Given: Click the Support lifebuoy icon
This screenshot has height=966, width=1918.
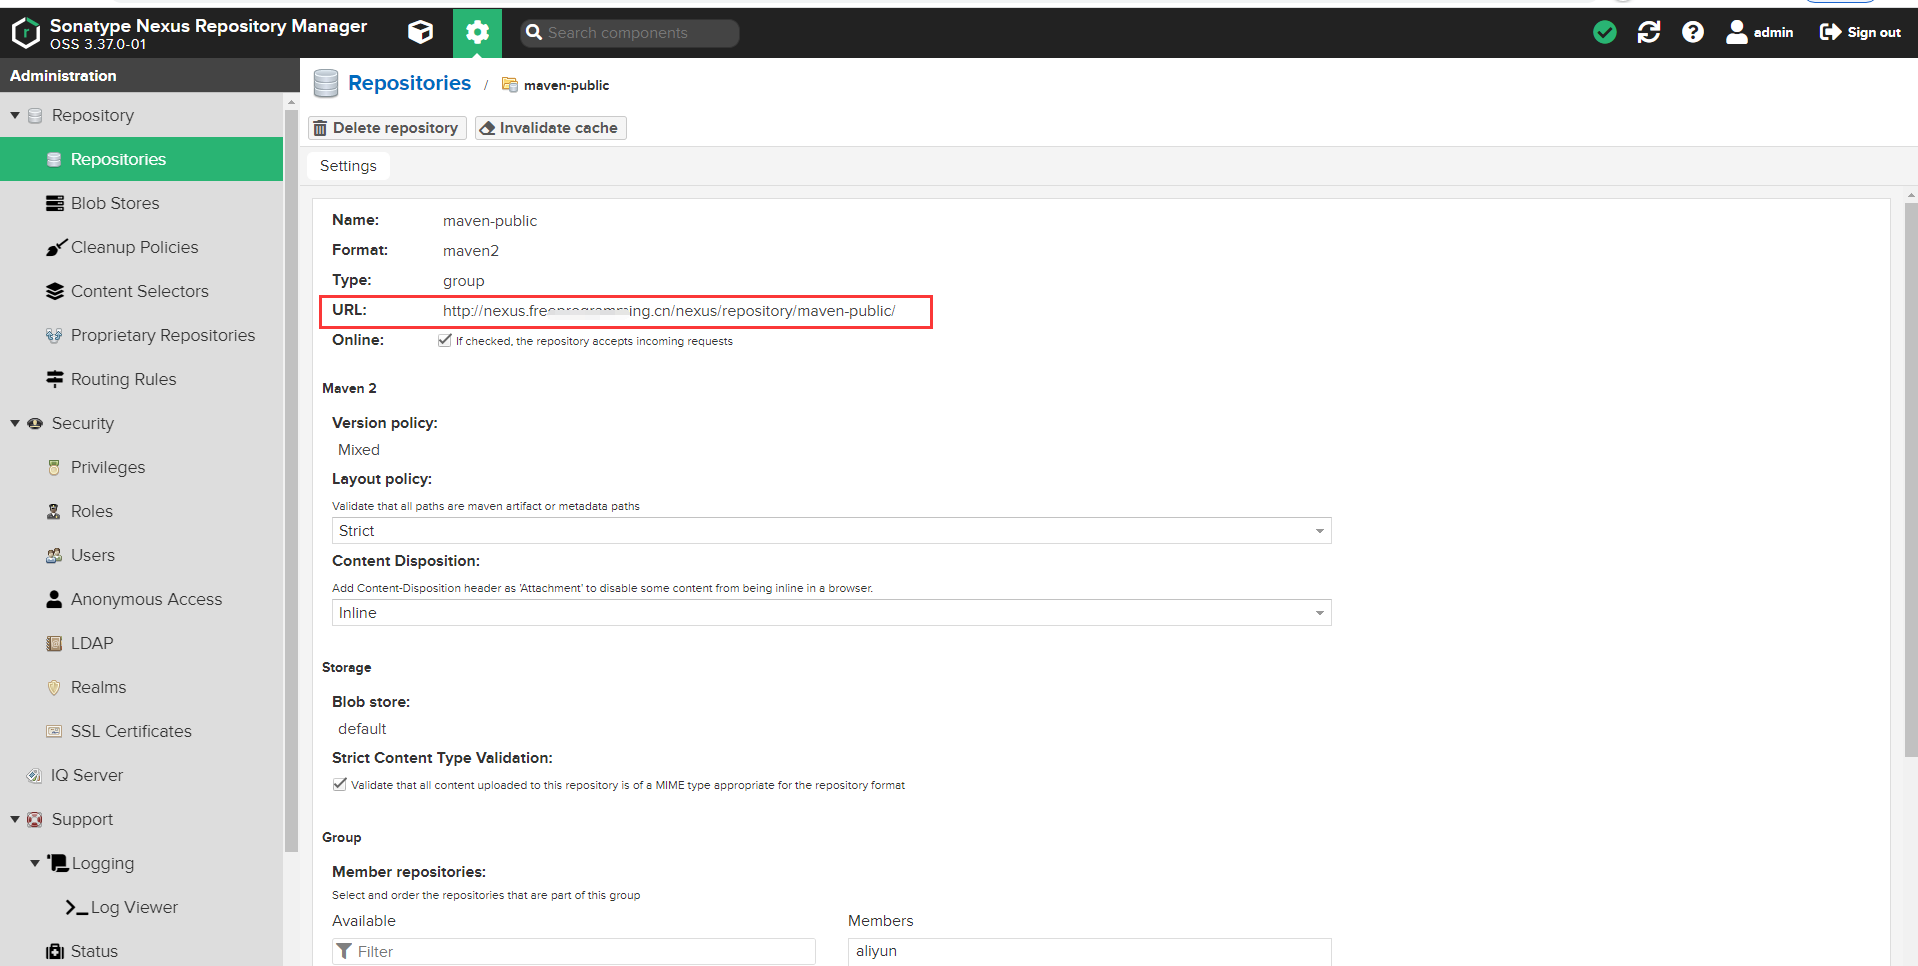Looking at the screenshot, I should [35, 820].
